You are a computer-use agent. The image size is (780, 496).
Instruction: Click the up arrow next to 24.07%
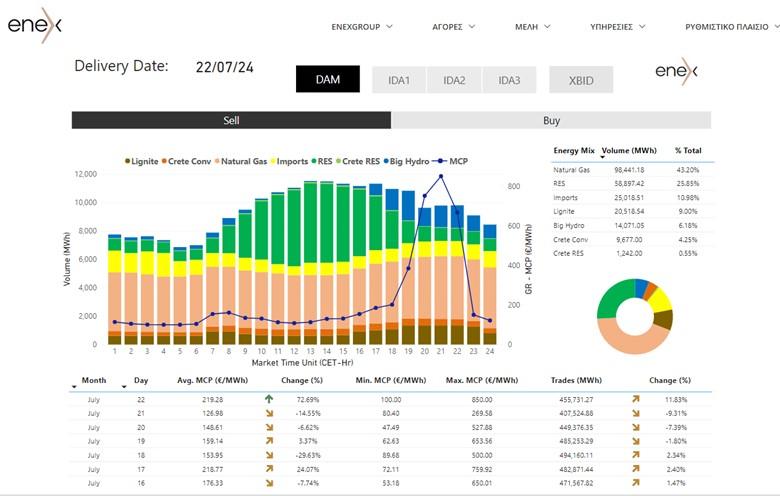click(x=269, y=469)
